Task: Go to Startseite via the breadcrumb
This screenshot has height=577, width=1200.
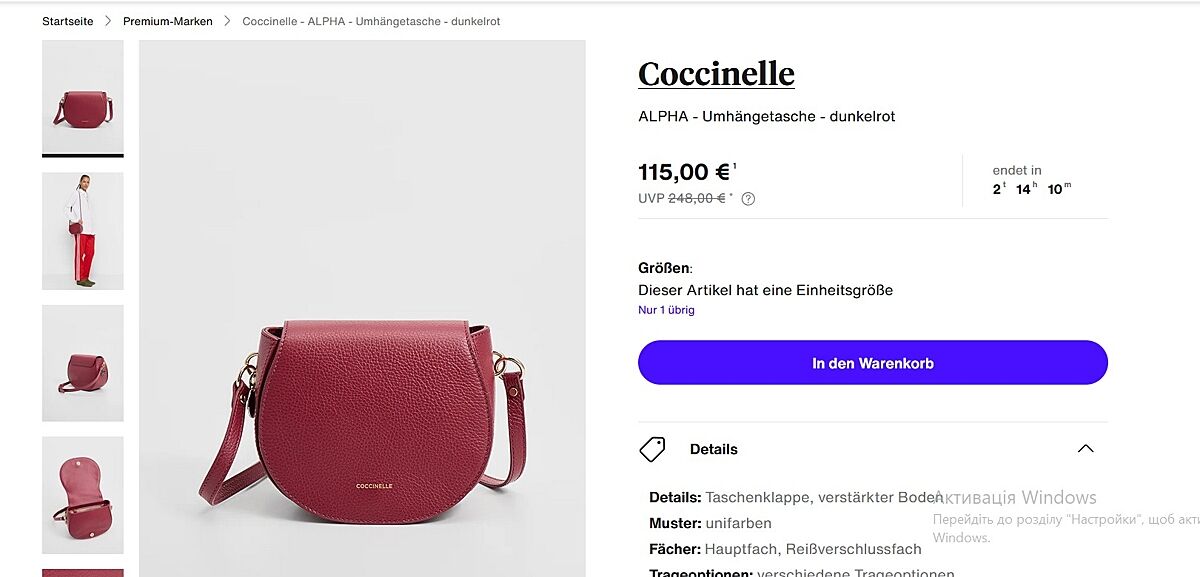Action: click(x=68, y=21)
